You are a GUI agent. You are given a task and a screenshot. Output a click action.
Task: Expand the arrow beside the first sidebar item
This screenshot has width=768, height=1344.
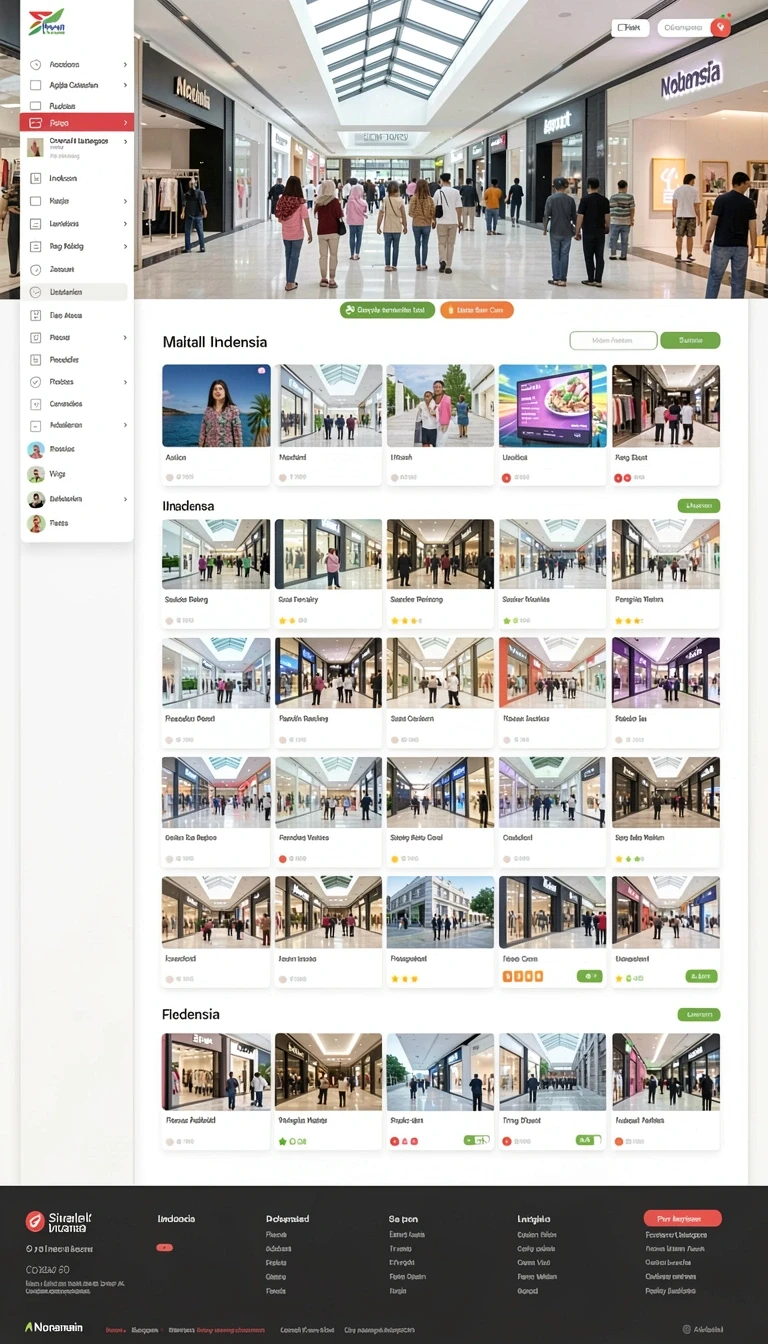125,64
